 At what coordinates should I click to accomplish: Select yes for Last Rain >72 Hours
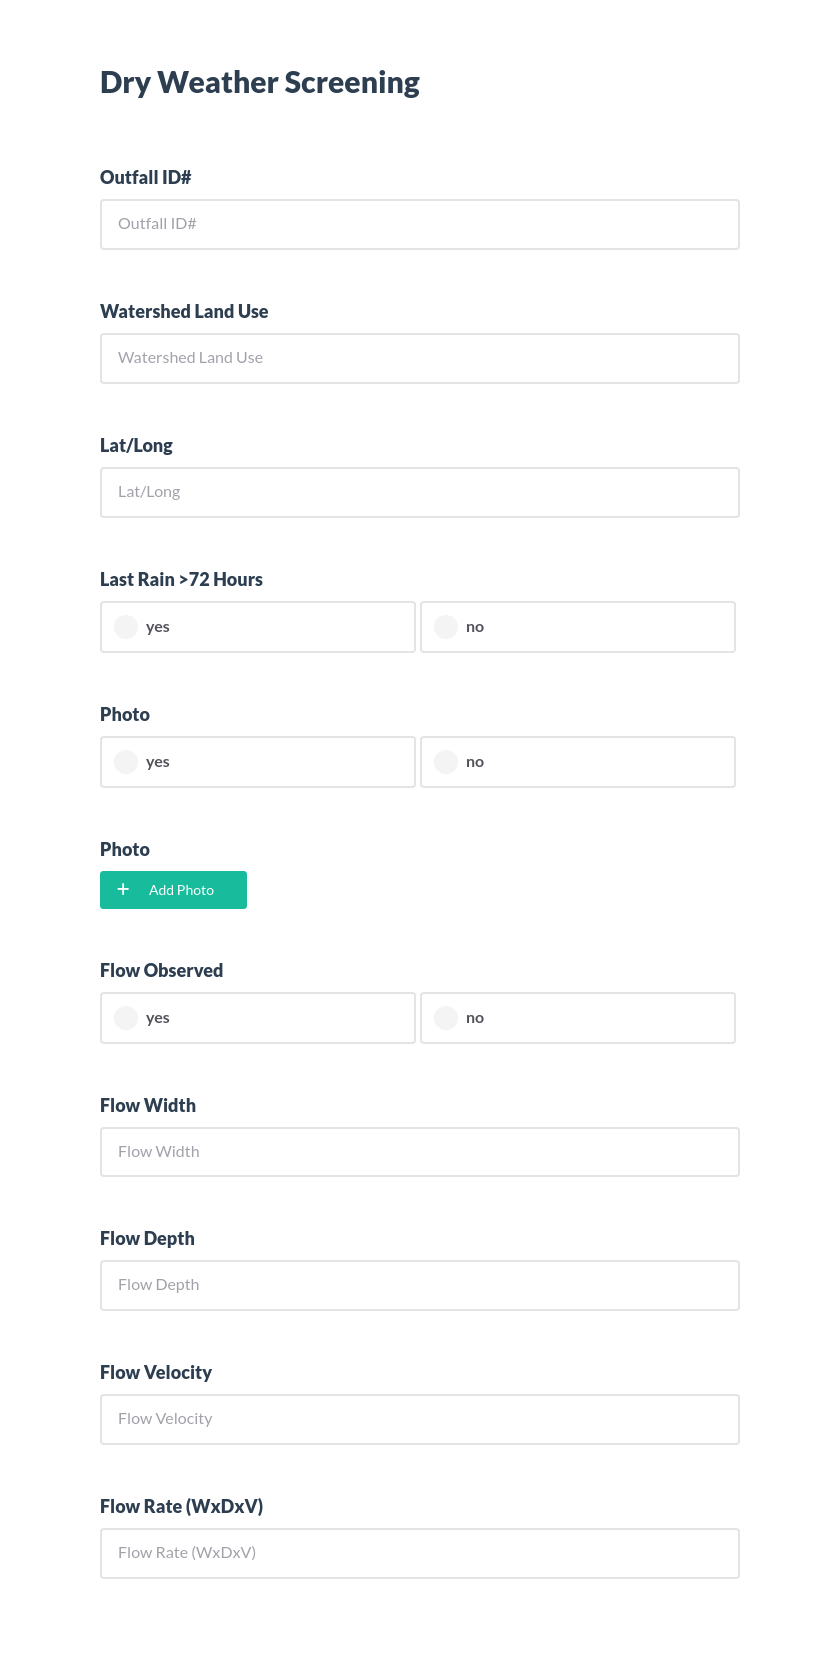126,626
